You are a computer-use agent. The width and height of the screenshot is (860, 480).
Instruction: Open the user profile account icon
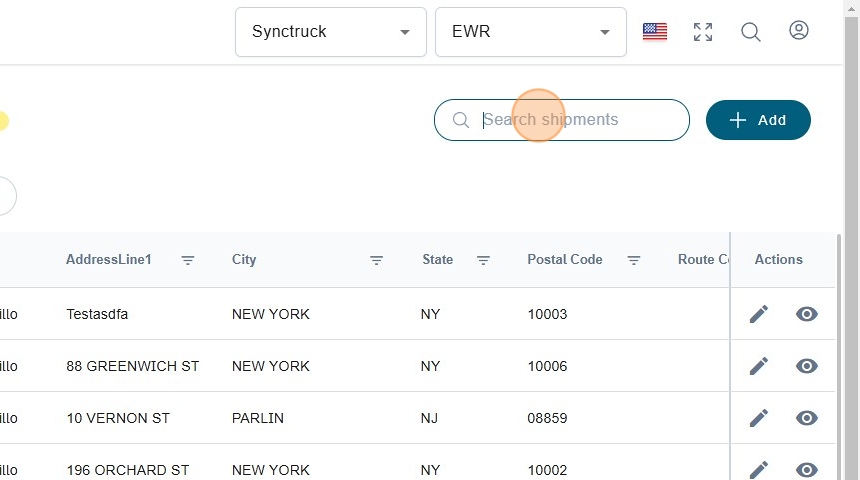pyautogui.click(x=798, y=31)
